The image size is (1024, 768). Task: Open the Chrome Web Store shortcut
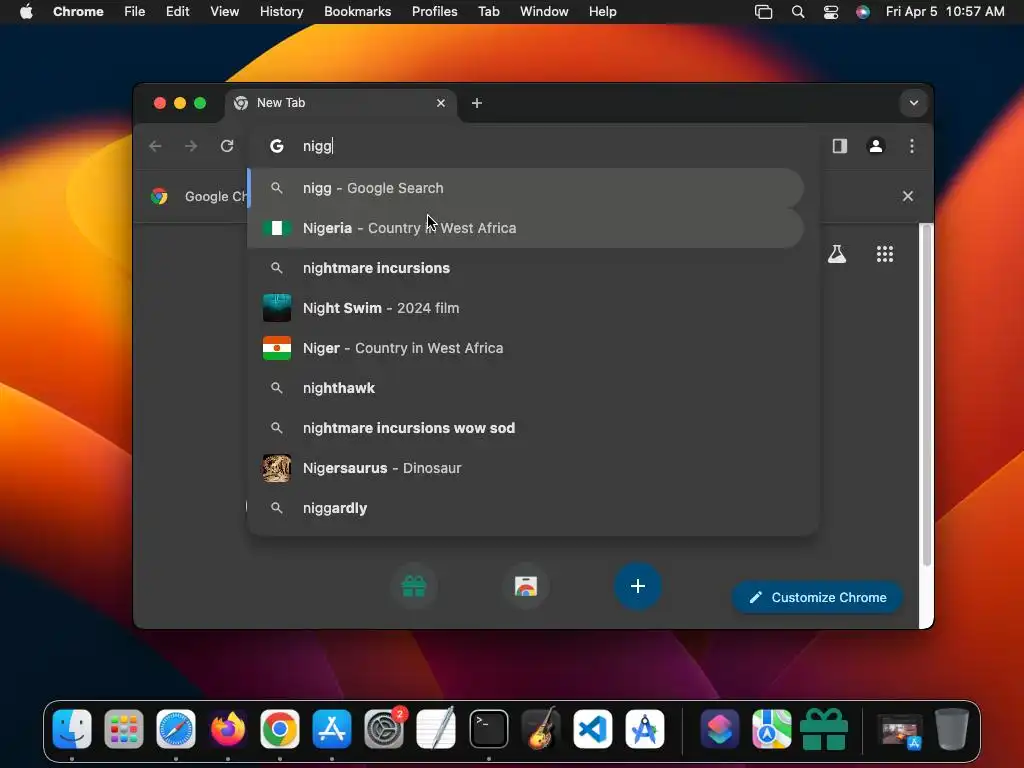click(526, 586)
